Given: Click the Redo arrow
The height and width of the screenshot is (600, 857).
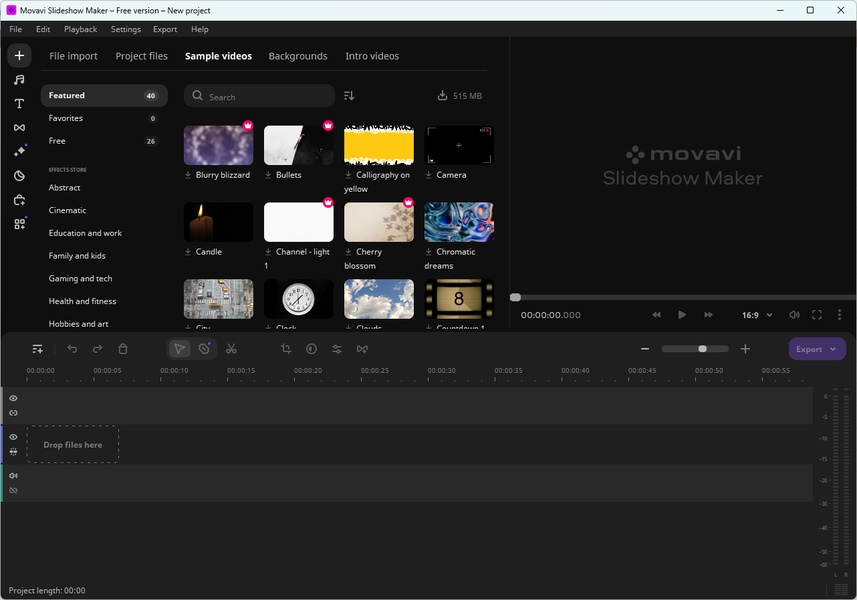Looking at the screenshot, I should coord(97,349).
